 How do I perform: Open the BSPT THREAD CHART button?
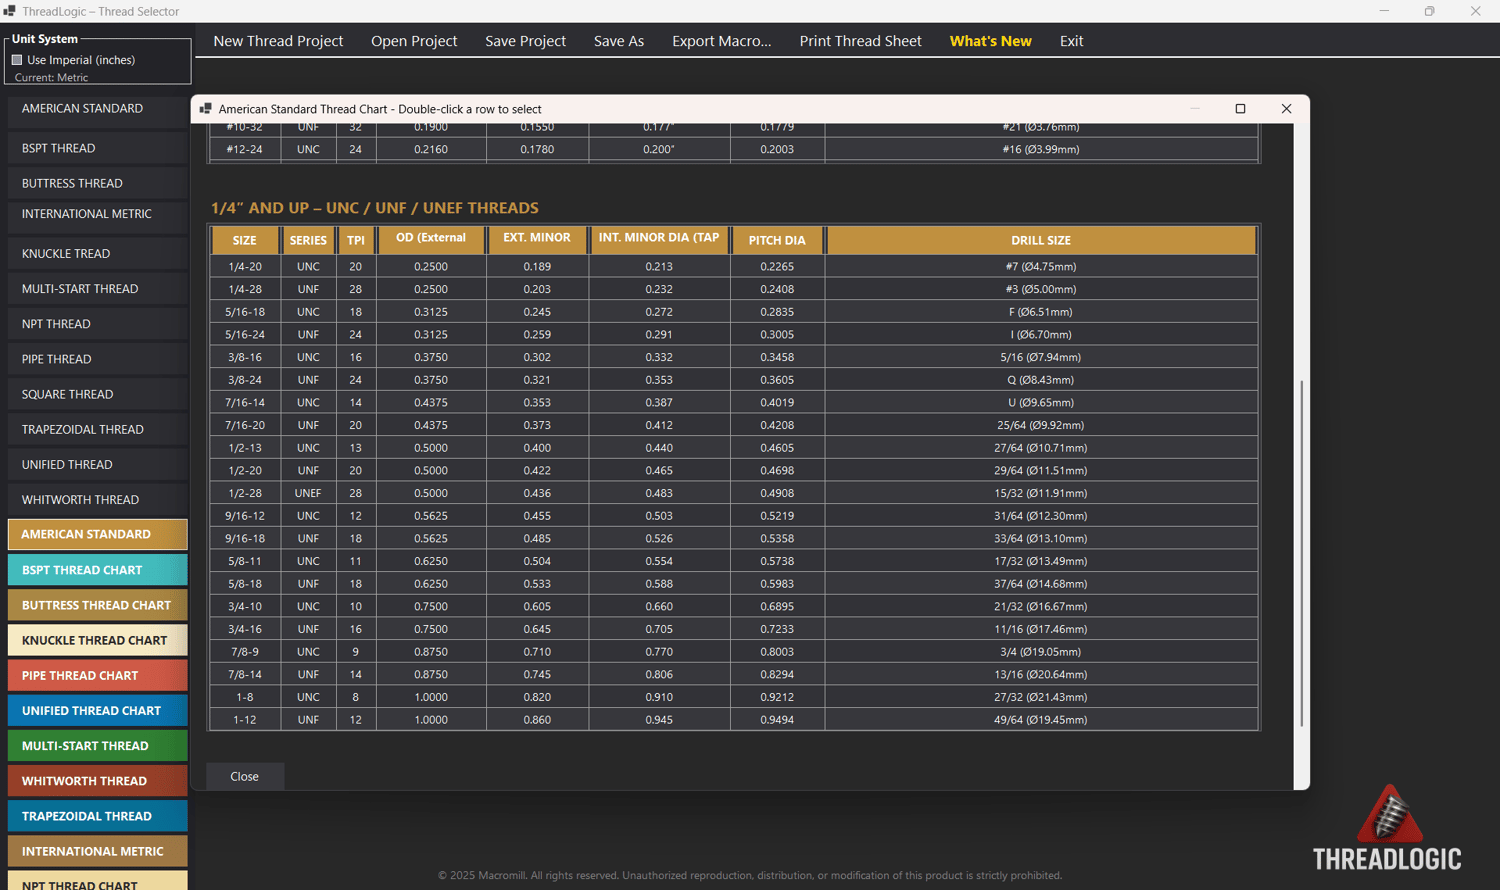(x=97, y=570)
